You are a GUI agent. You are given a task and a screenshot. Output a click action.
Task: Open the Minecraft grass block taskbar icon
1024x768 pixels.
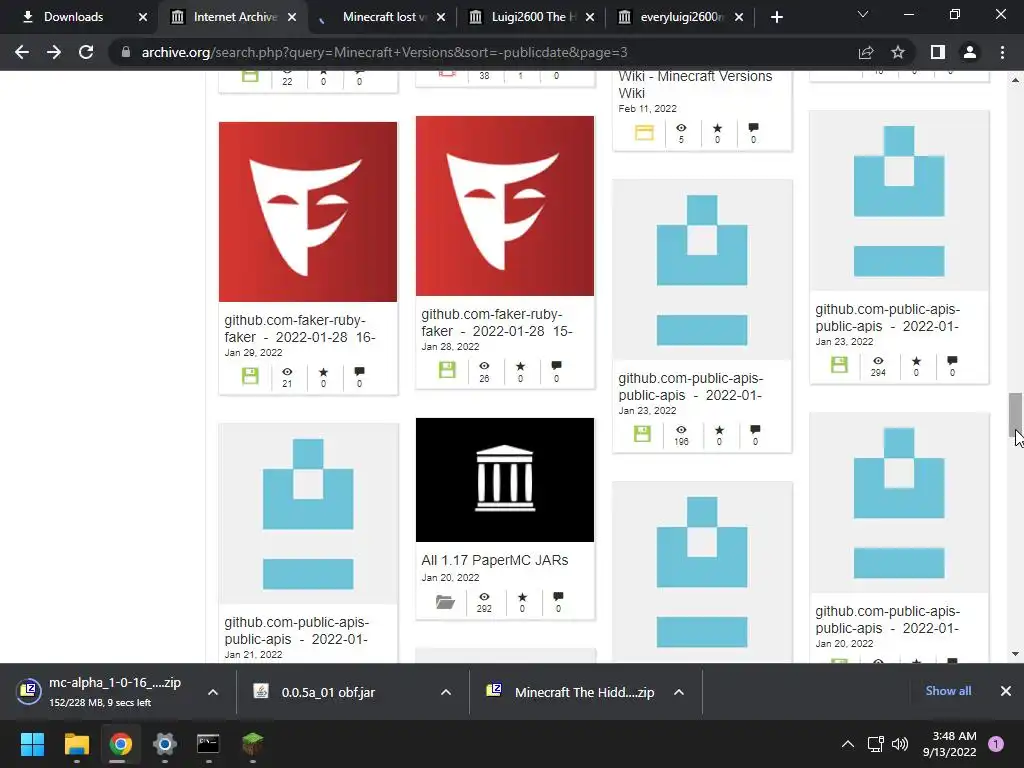click(252, 744)
